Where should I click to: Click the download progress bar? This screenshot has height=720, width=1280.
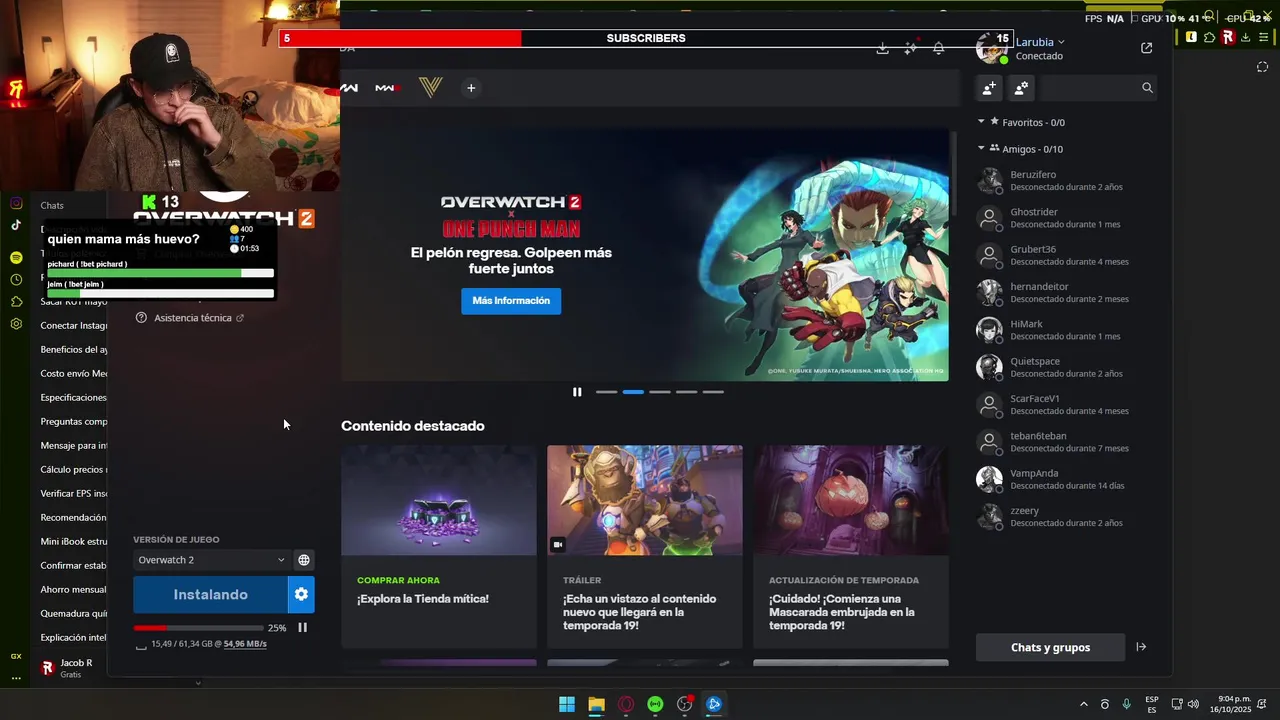click(x=199, y=628)
